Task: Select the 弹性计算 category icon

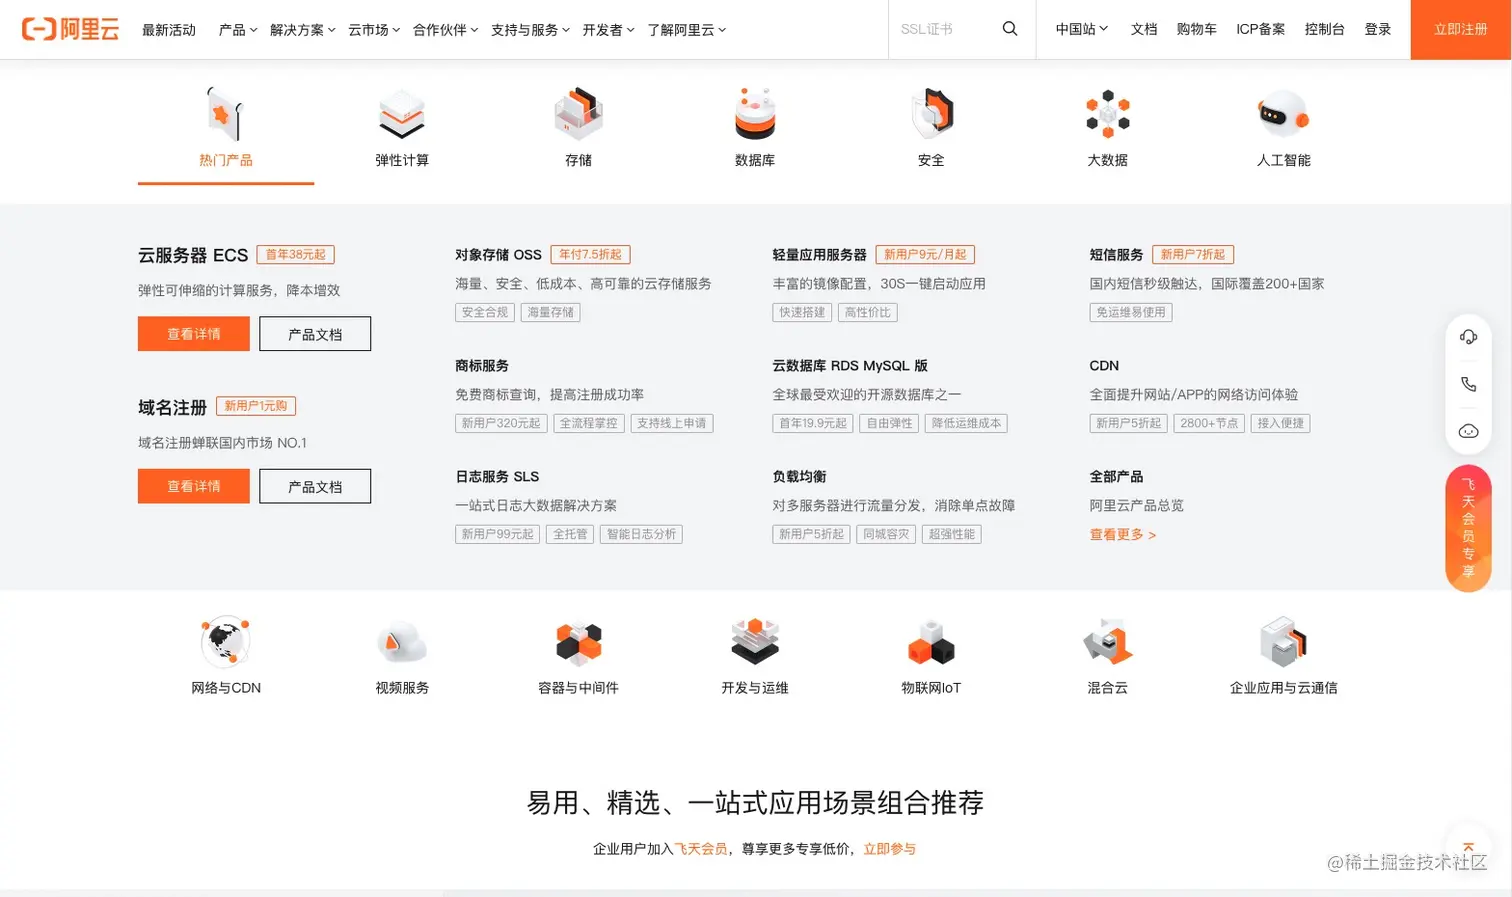Action: (402, 113)
